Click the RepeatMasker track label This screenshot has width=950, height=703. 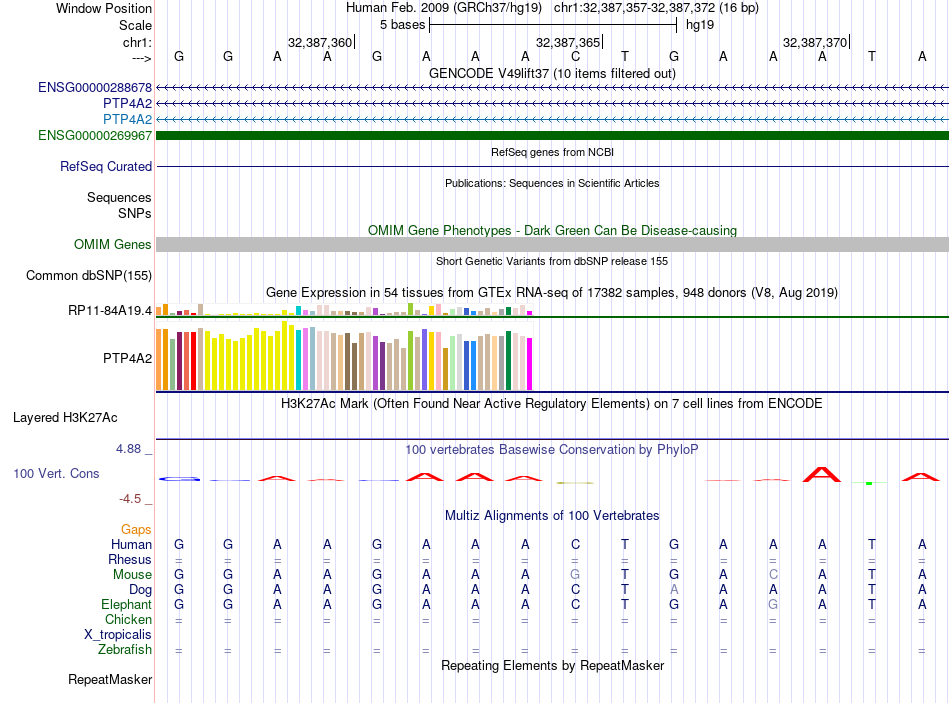[110, 679]
